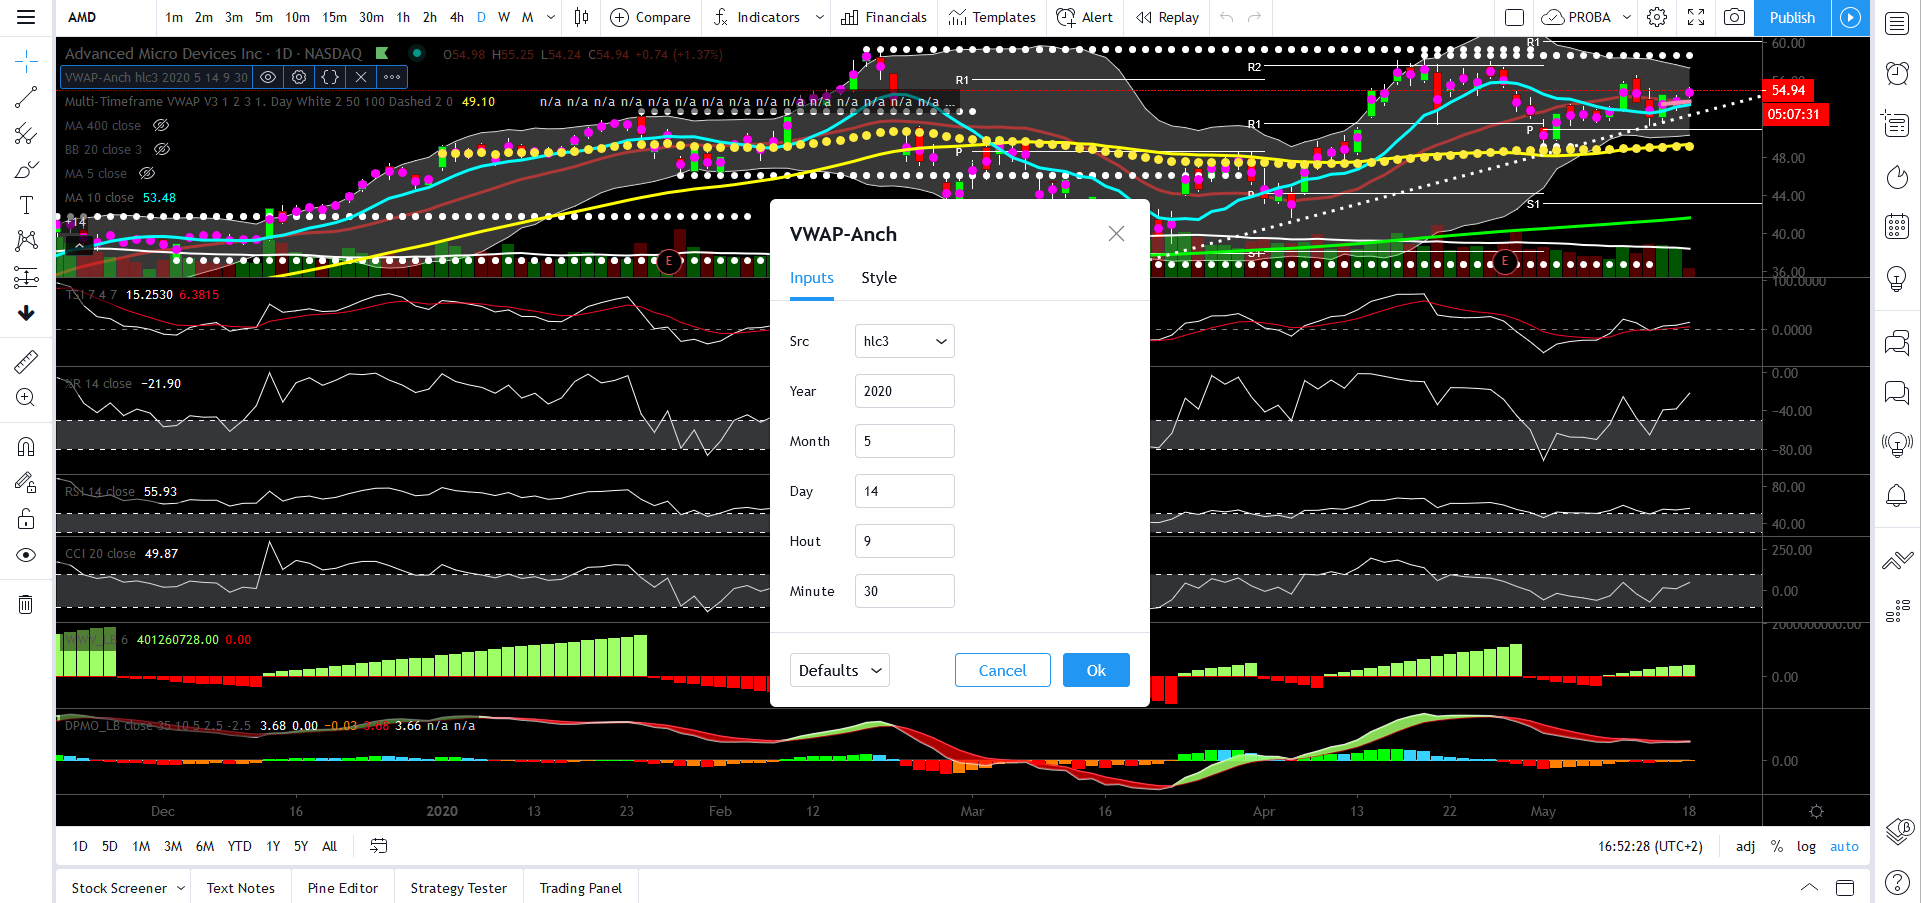Viewport: 1921px width, 903px height.
Task: Toggle magnet mode in left toolbar
Action: 26,446
